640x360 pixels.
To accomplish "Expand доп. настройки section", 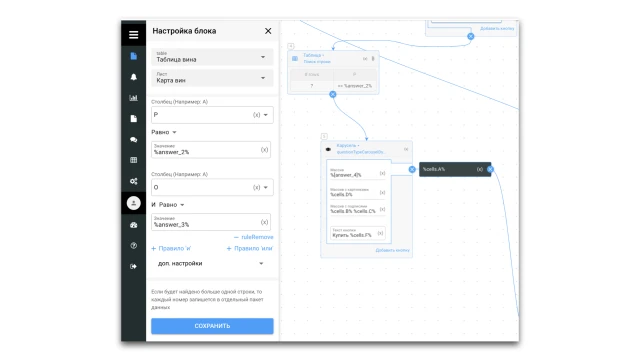I will (212, 264).
